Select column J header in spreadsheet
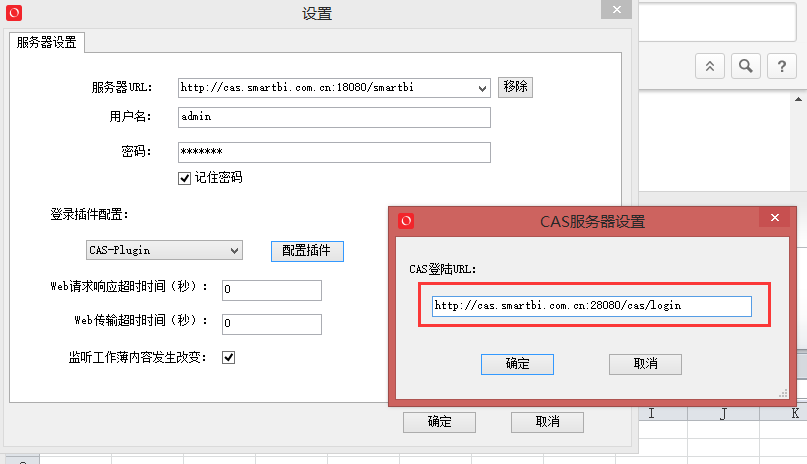The image size is (807, 464). click(x=724, y=413)
